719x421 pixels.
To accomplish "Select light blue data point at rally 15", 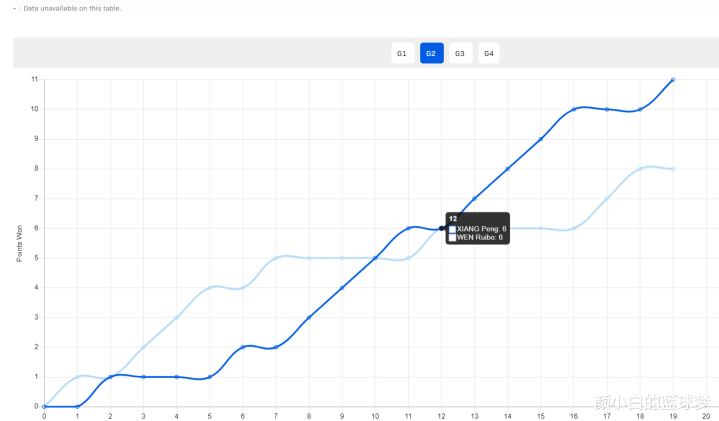I will (x=541, y=228).
